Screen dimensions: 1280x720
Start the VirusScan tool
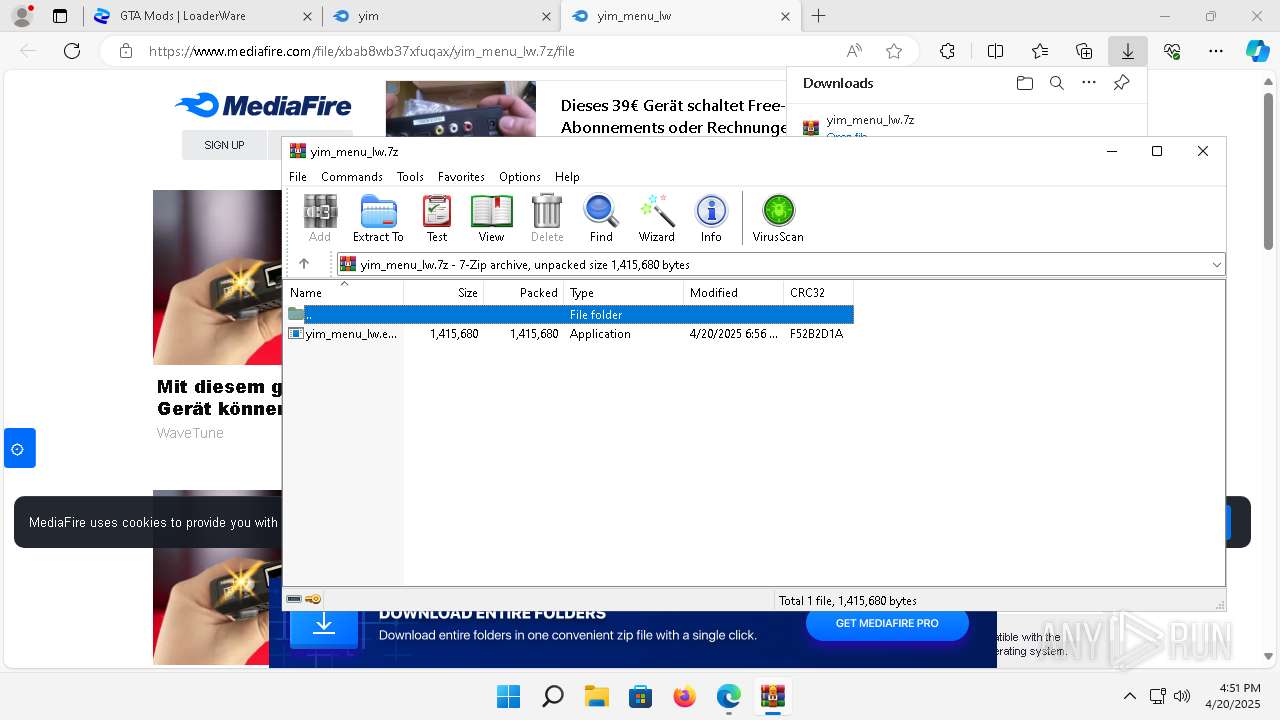778,218
